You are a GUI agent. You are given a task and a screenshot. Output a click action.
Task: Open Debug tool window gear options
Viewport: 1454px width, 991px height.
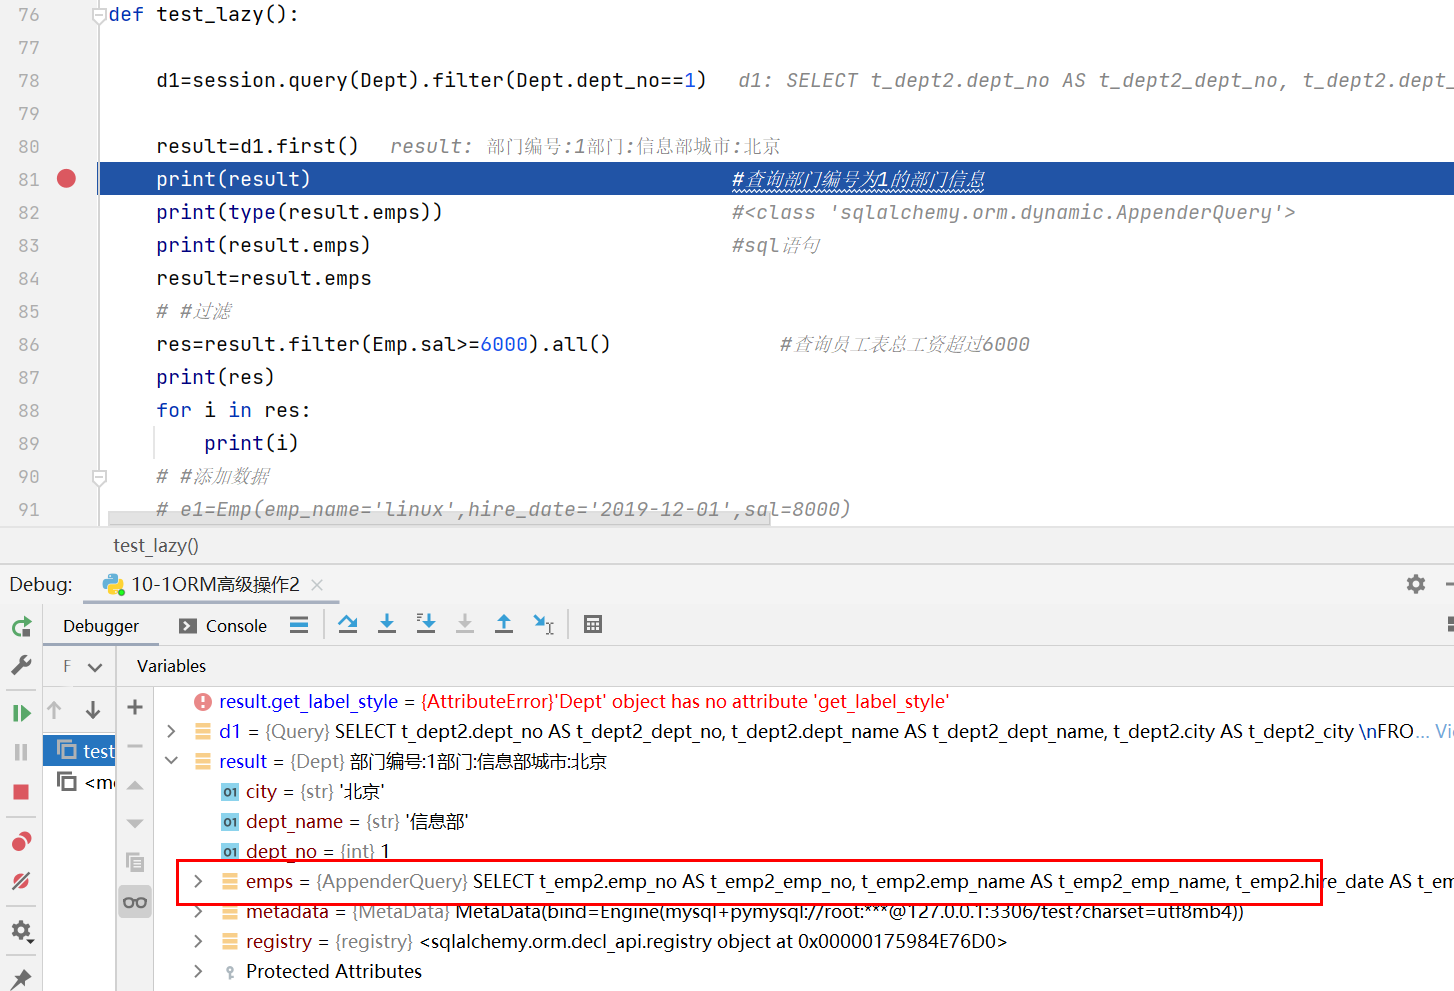(x=1416, y=584)
